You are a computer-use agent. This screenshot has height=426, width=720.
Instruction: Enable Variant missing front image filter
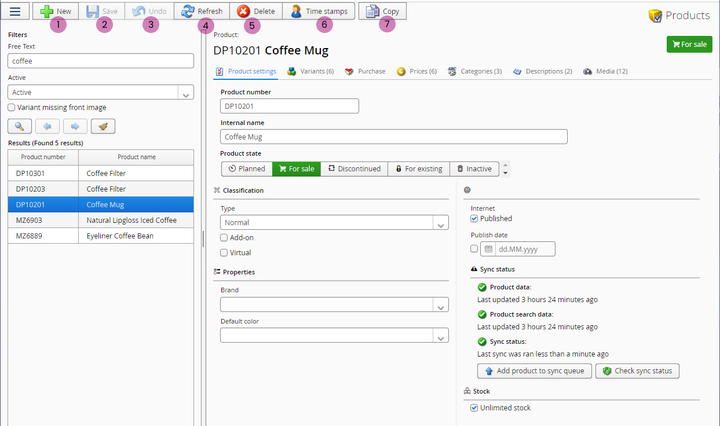coord(11,107)
